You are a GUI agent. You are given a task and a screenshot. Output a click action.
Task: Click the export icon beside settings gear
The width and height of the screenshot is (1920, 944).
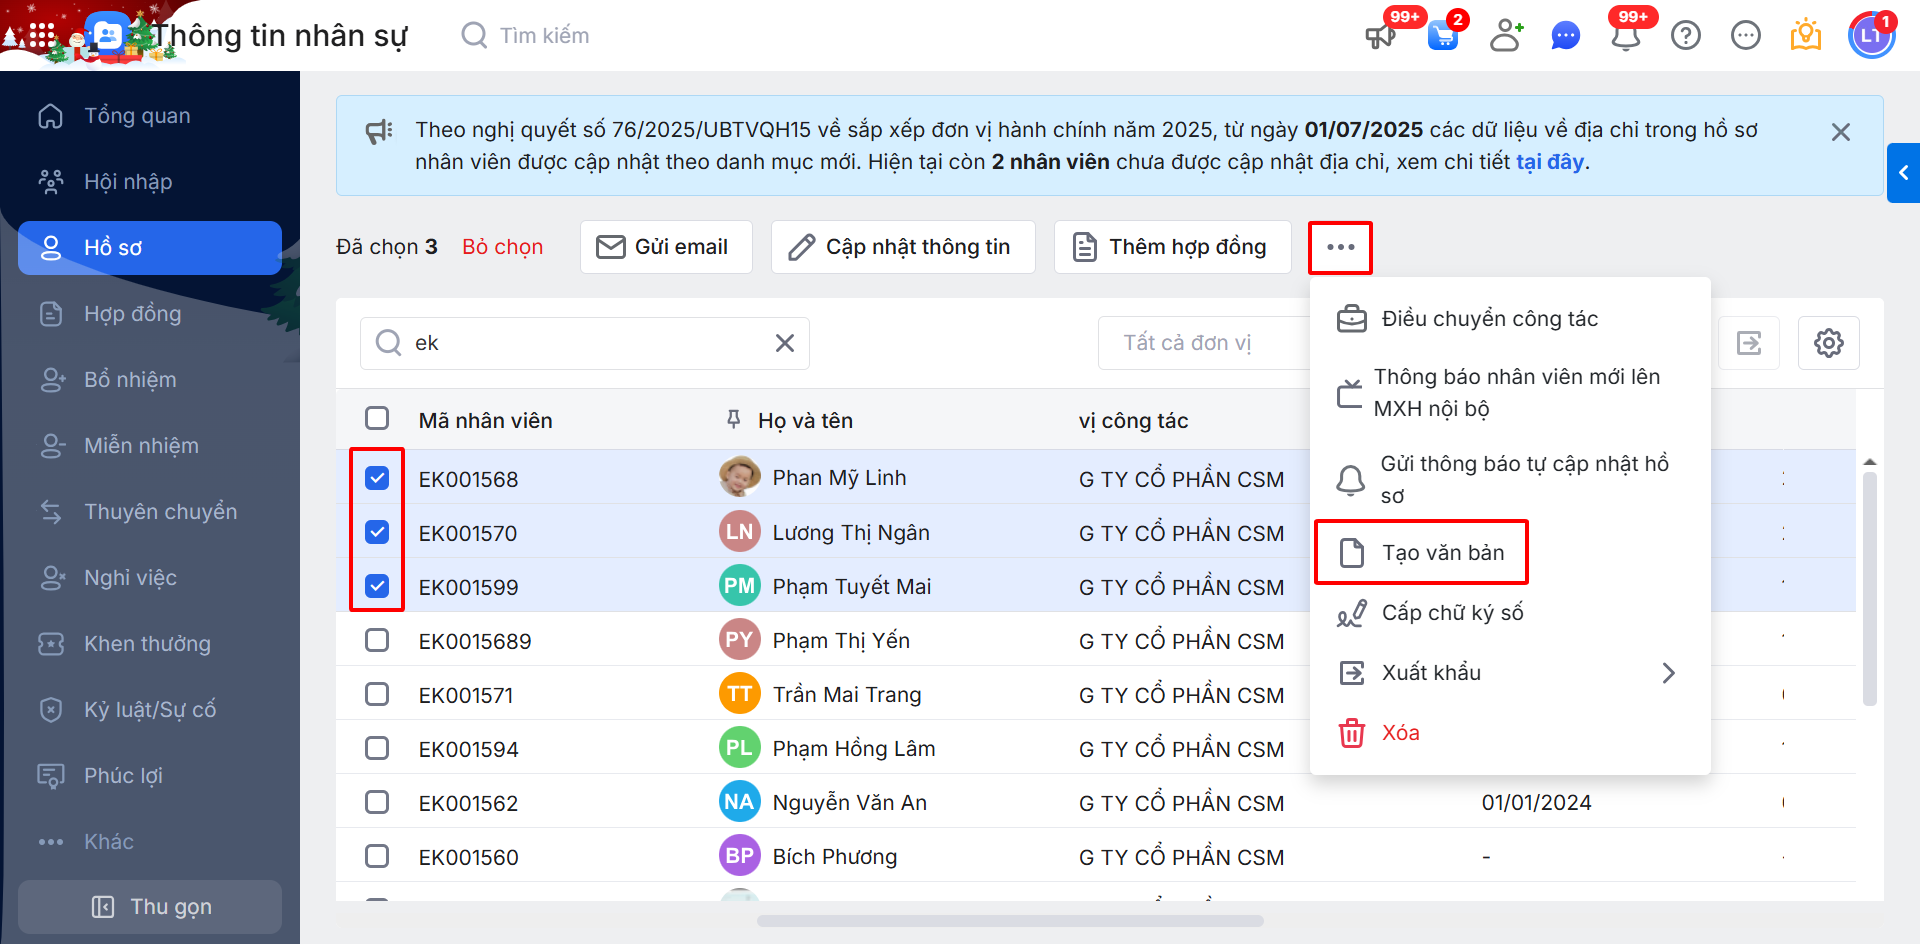1749,343
